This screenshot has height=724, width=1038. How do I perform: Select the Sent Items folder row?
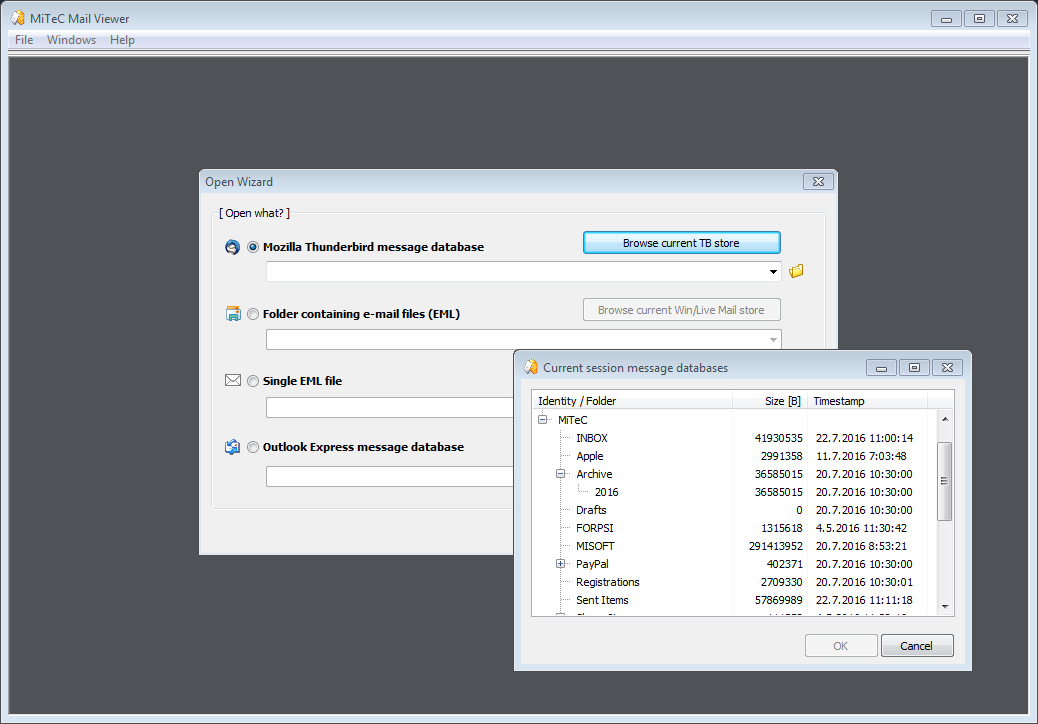(x=735, y=600)
